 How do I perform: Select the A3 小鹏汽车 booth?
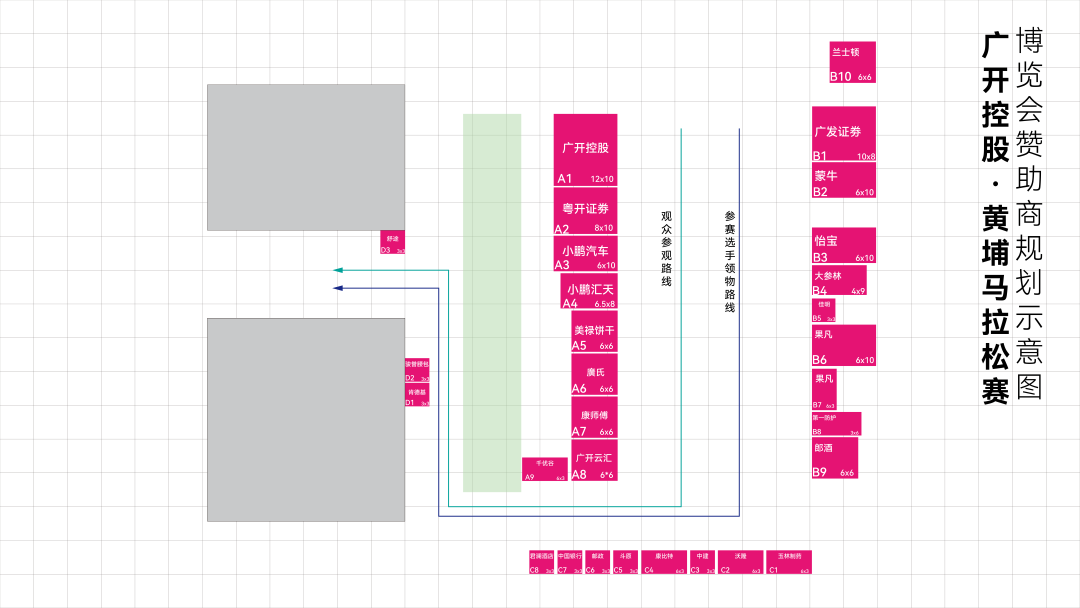(x=585, y=254)
